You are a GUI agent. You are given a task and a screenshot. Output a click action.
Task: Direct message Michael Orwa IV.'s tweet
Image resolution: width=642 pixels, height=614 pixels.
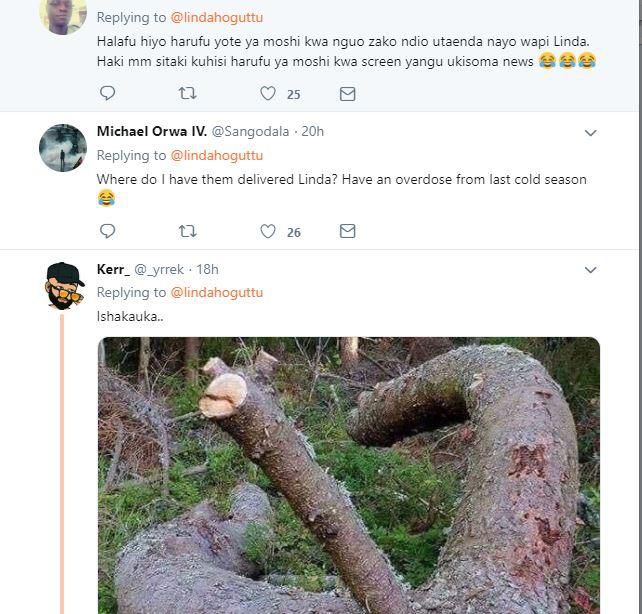coord(347,231)
